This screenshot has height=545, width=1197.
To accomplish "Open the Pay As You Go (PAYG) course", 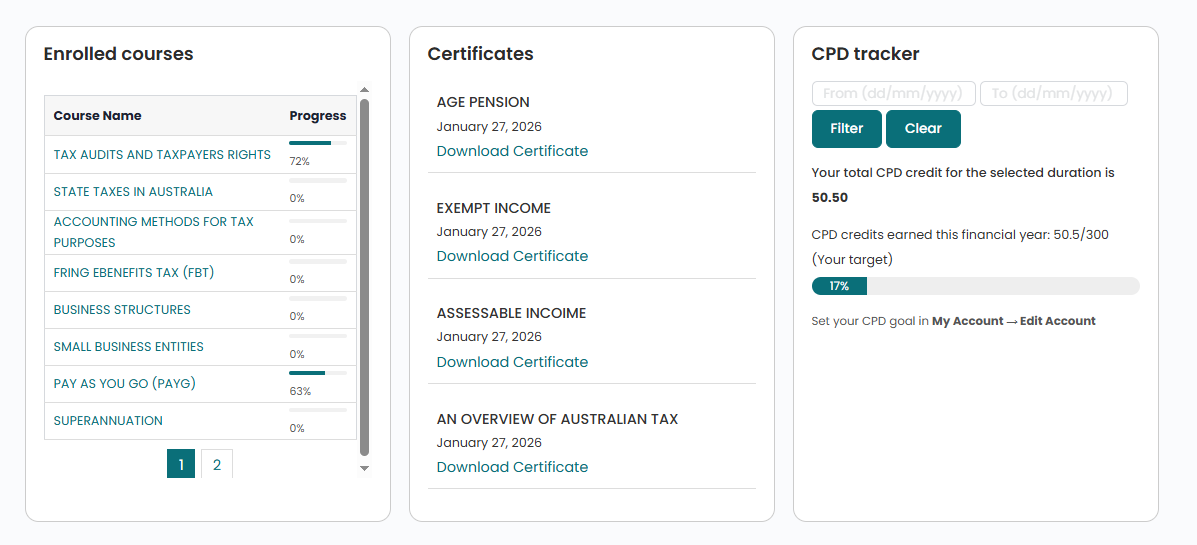I will (x=124, y=384).
